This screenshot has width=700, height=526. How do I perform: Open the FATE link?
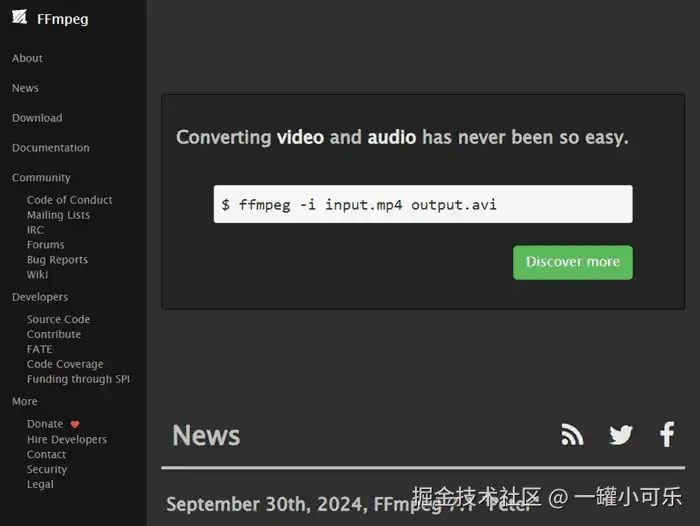click(39, 349)
